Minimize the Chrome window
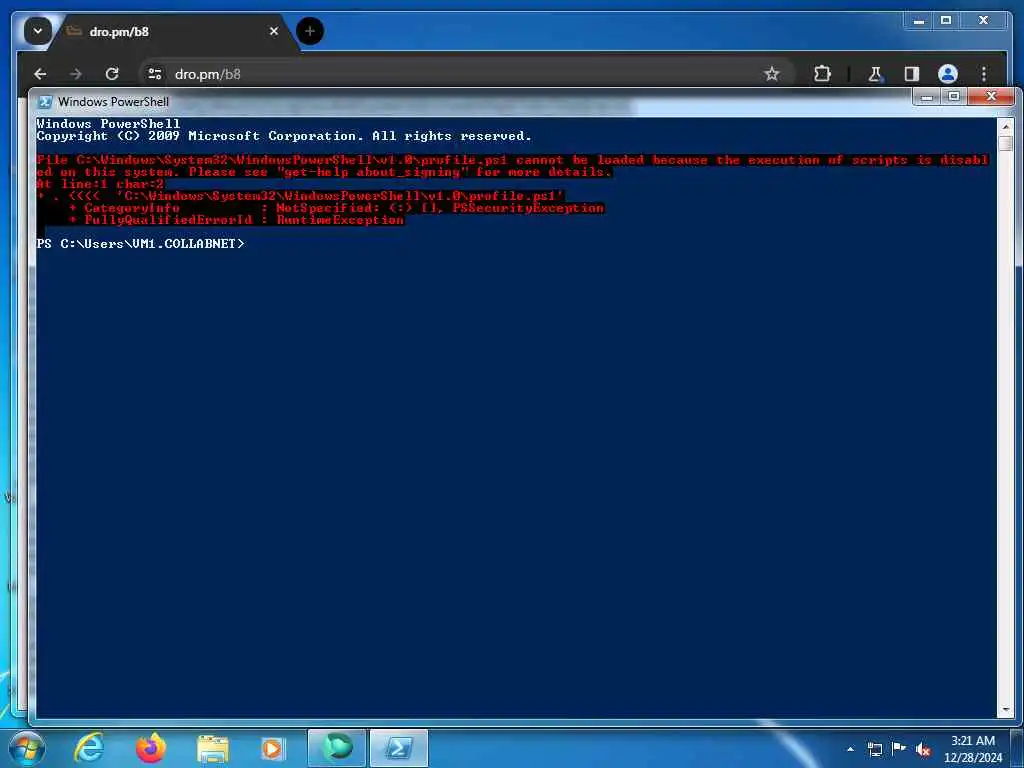This screenshot has width=1024, height=768. (919, 21)
